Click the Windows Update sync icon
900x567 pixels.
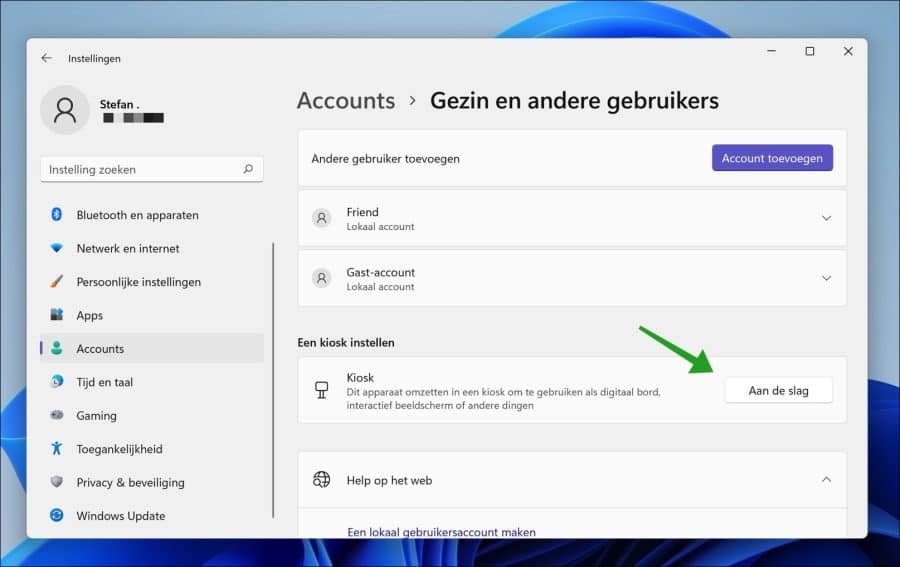click(x=56, y=515)
